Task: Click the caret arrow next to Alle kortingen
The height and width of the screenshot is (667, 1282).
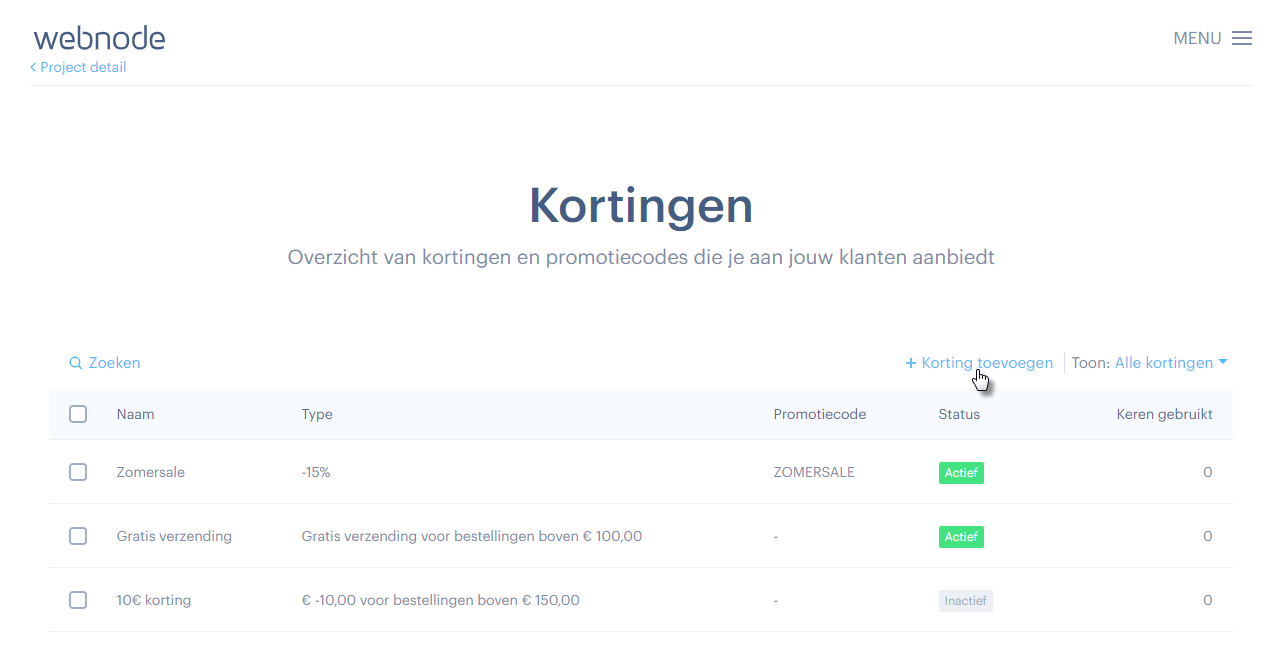Action: (1223, 363)
